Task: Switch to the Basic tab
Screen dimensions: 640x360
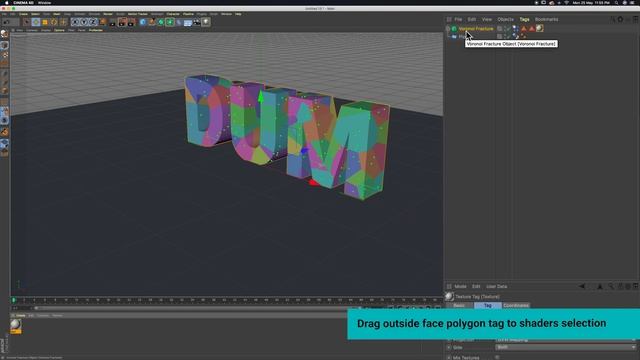Action: click(x=459, y=305)
